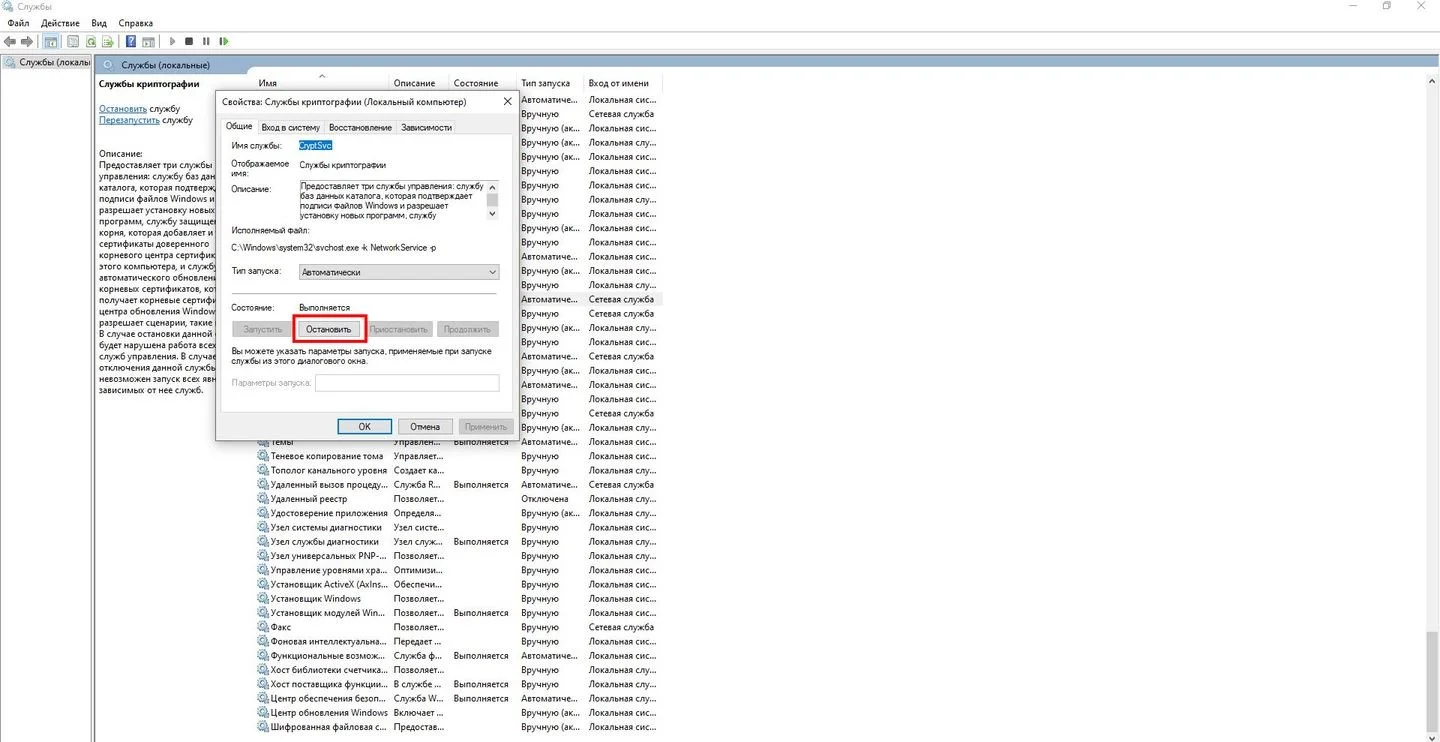The image size is (1440, 742).
Task: Sort by the Вход от имени column header
Action: point(619,83)
